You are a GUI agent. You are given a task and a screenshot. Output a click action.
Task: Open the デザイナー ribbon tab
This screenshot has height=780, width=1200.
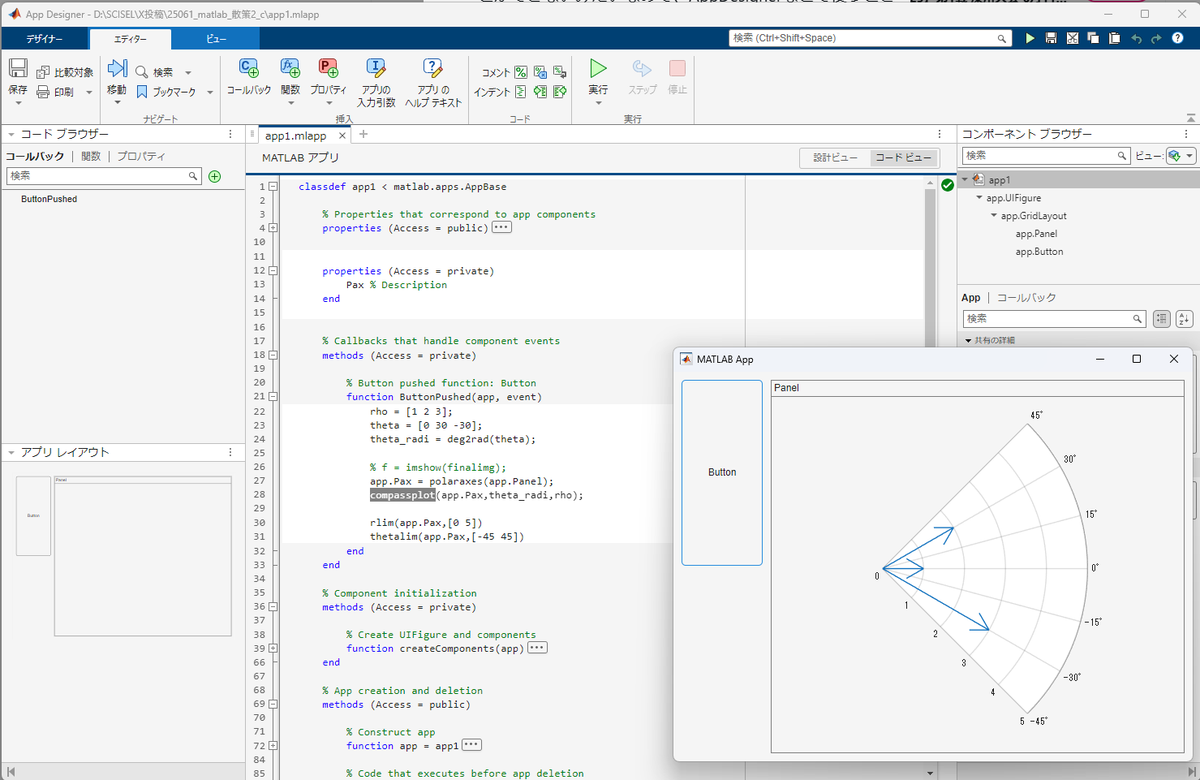[44, 38]
